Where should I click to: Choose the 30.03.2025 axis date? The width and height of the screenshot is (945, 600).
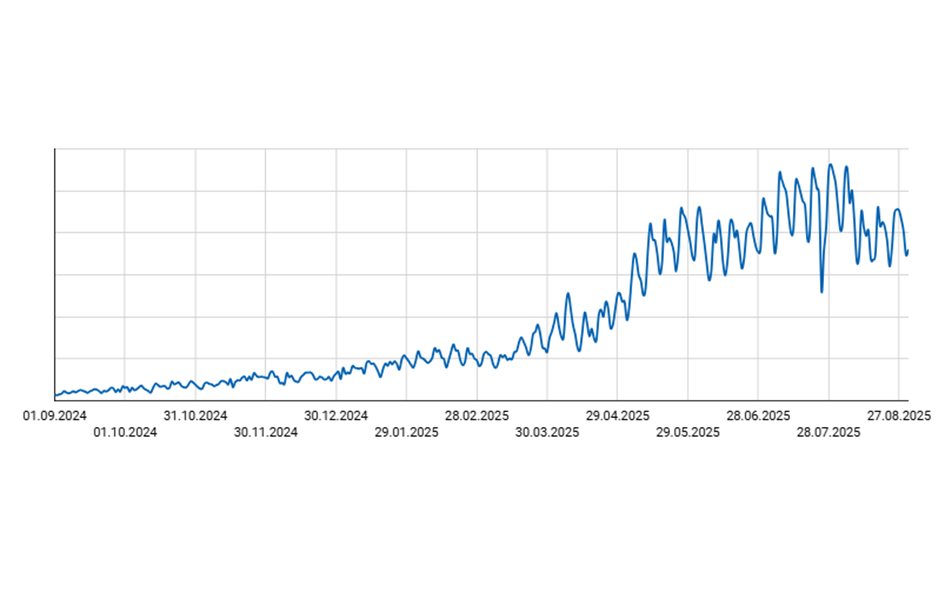[547, 433]
